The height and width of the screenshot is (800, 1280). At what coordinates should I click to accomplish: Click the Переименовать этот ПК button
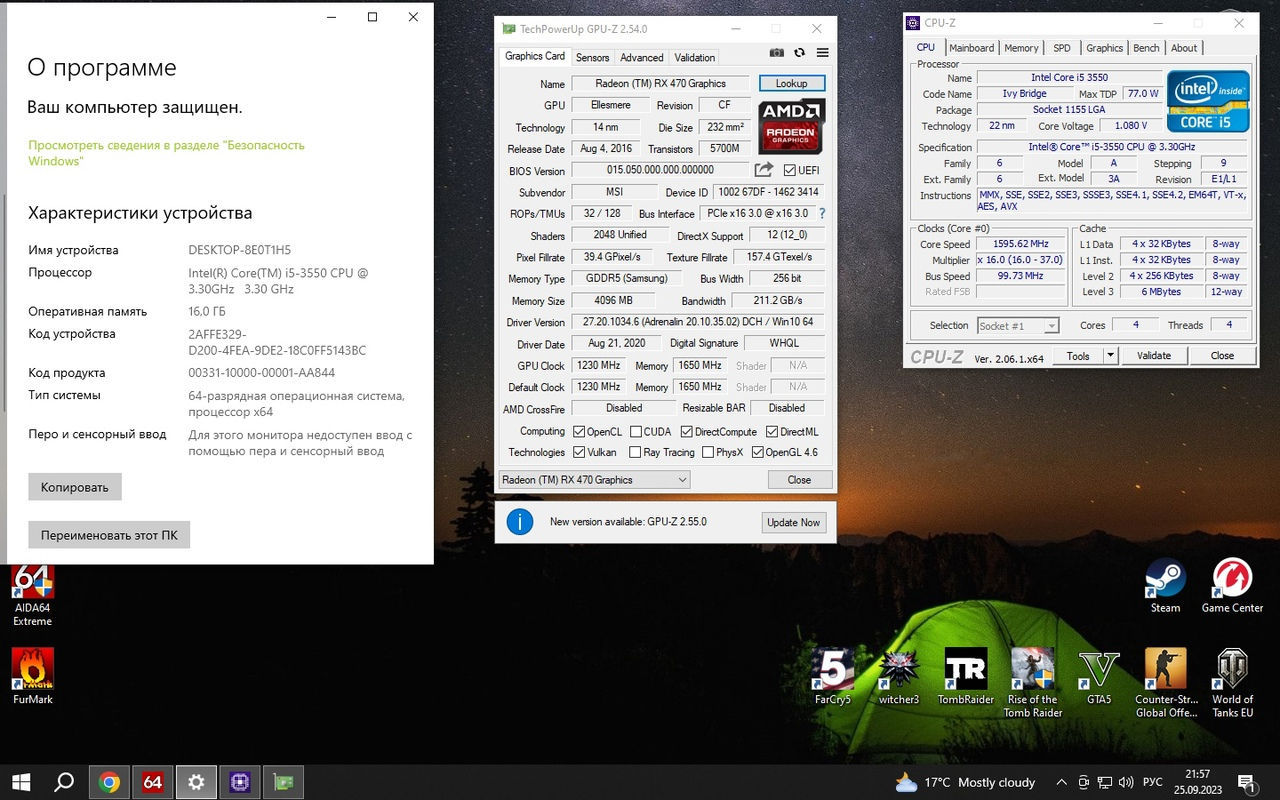tap(109, 535)
